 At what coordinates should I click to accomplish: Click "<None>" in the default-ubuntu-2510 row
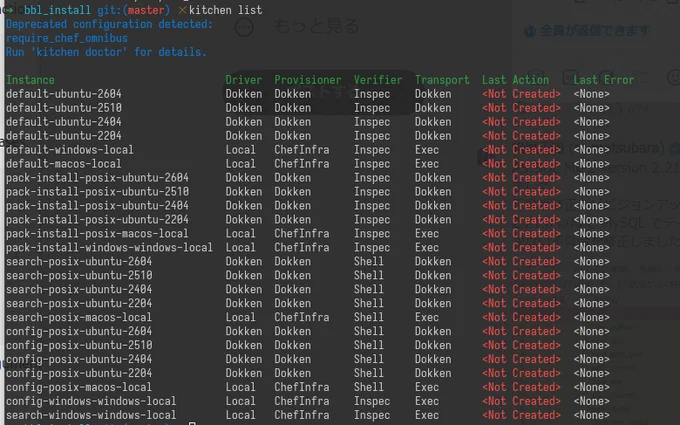592,108
